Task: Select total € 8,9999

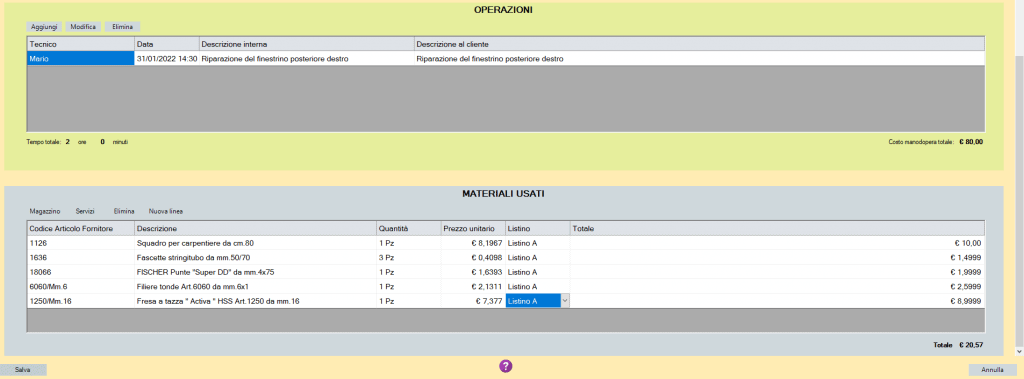Action: coord(777,301)
